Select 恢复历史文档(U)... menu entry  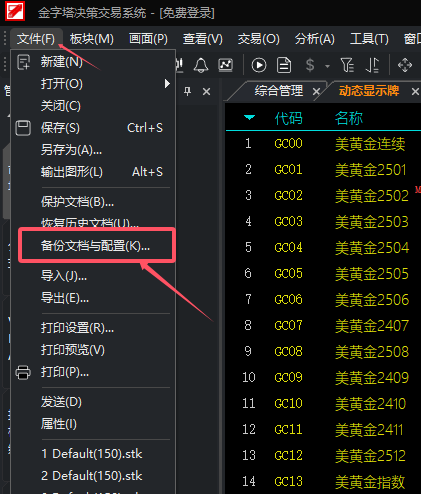(93, 222)
